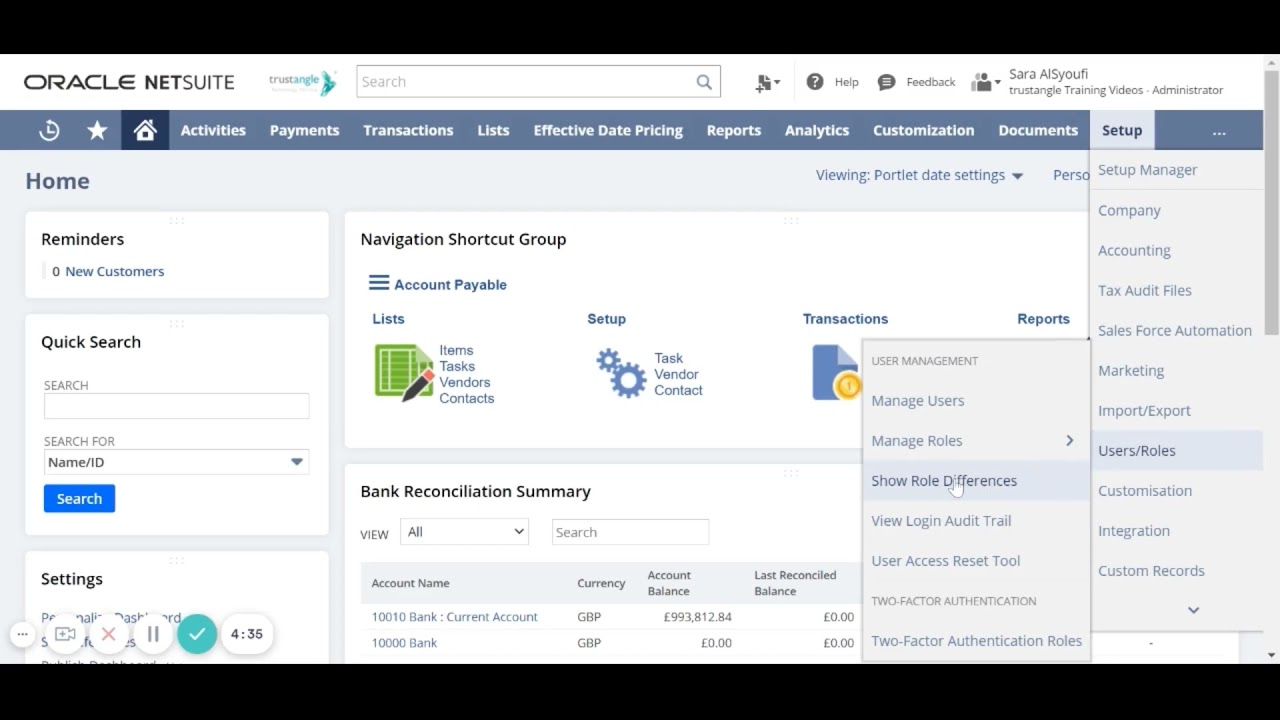
Task: Select Import/Export in Setup menu
Action: (1176, 410)
